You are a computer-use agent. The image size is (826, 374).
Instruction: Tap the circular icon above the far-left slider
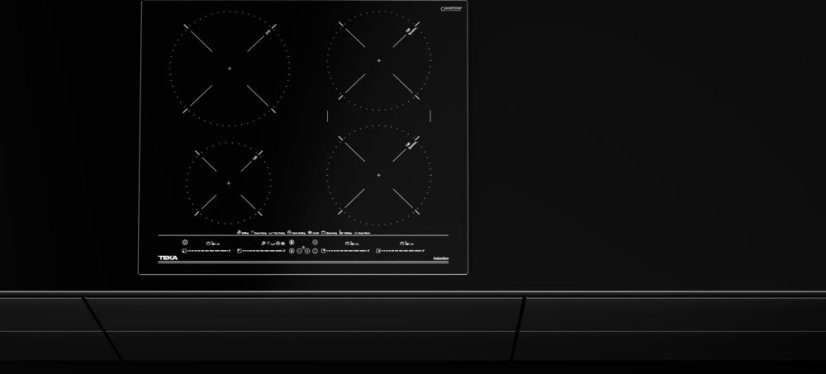point(185,242)
